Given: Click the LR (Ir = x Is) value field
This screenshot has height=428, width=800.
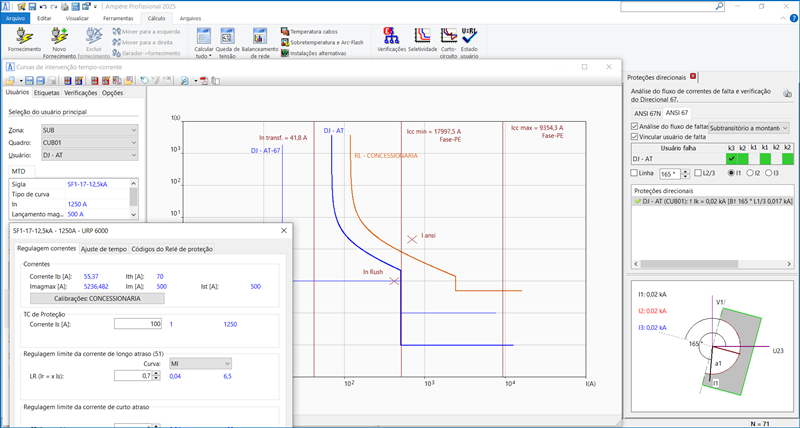Looking at the screenshot, I should click(x=133, y=376).
